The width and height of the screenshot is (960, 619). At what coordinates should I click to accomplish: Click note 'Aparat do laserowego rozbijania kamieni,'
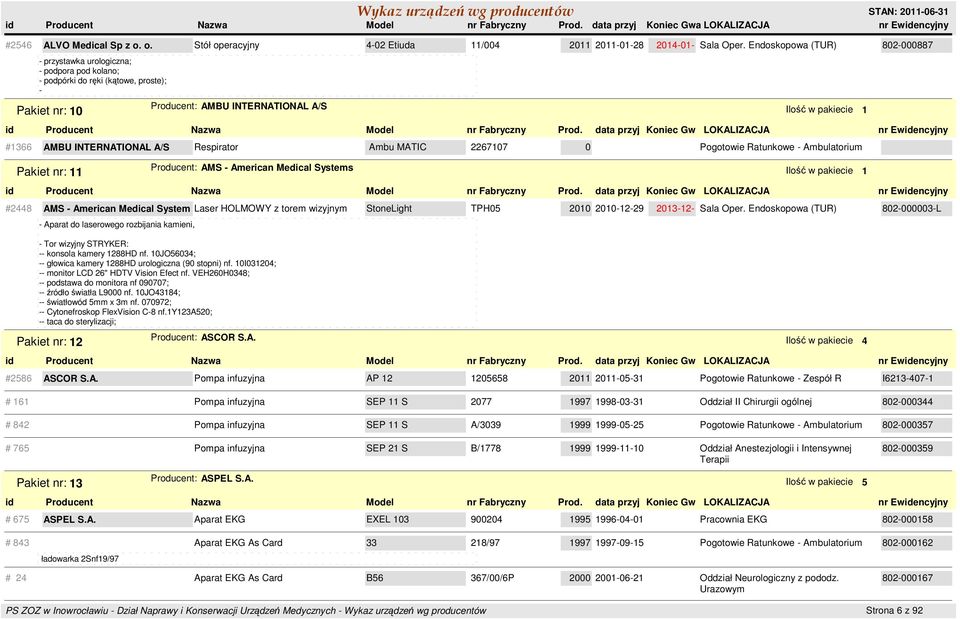click(x=117, y=225)
